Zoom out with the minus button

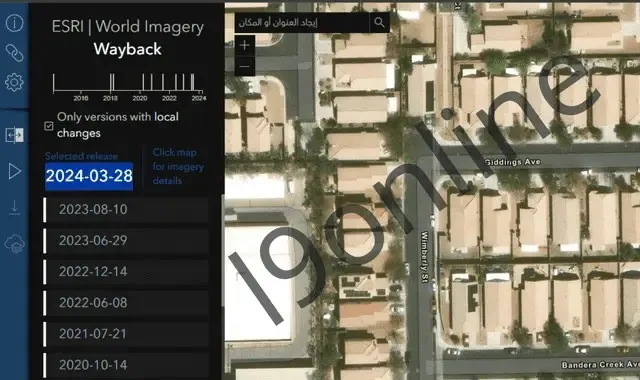[x=244, y=66]
